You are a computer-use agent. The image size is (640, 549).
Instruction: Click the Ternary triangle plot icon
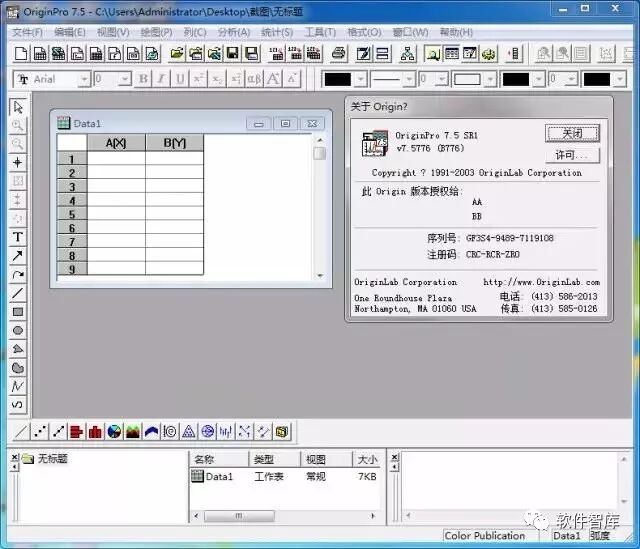pos(189,431)
